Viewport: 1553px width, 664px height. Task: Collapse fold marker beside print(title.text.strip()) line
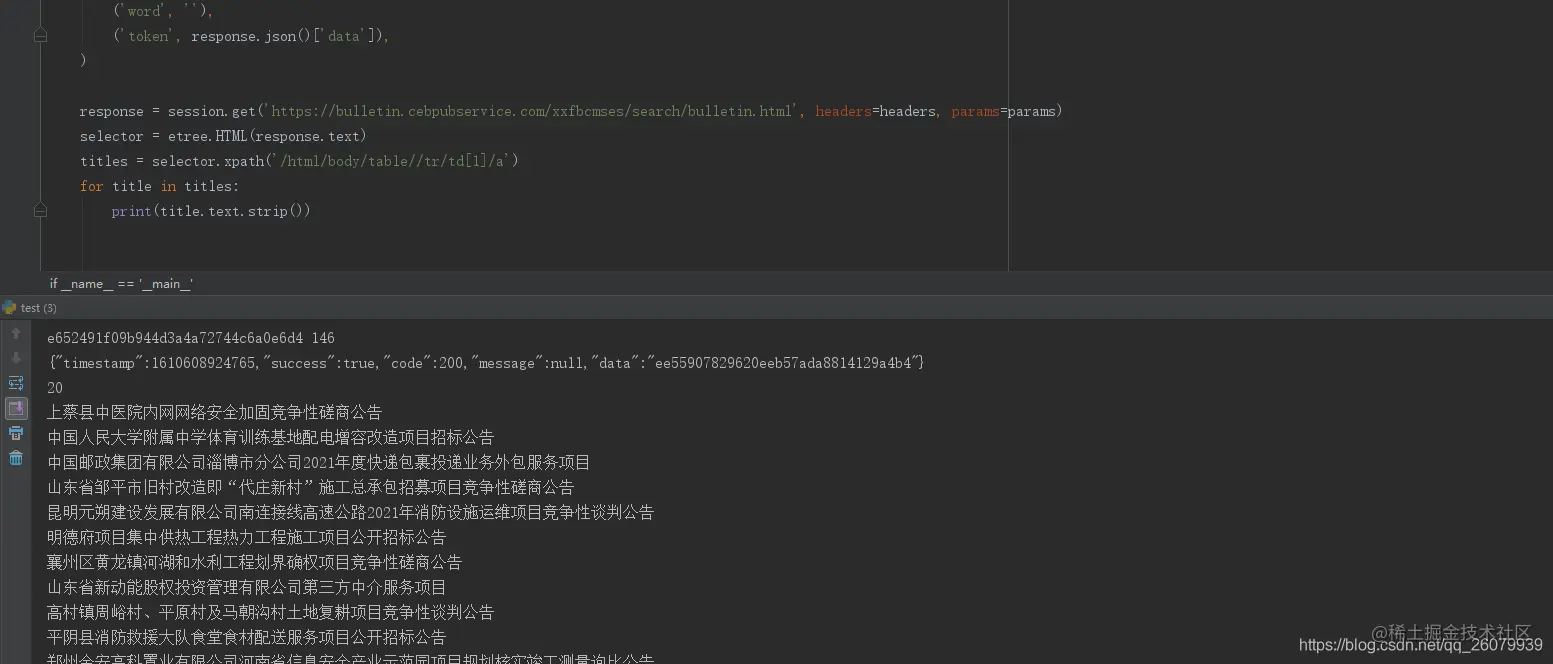click(40, 211)
